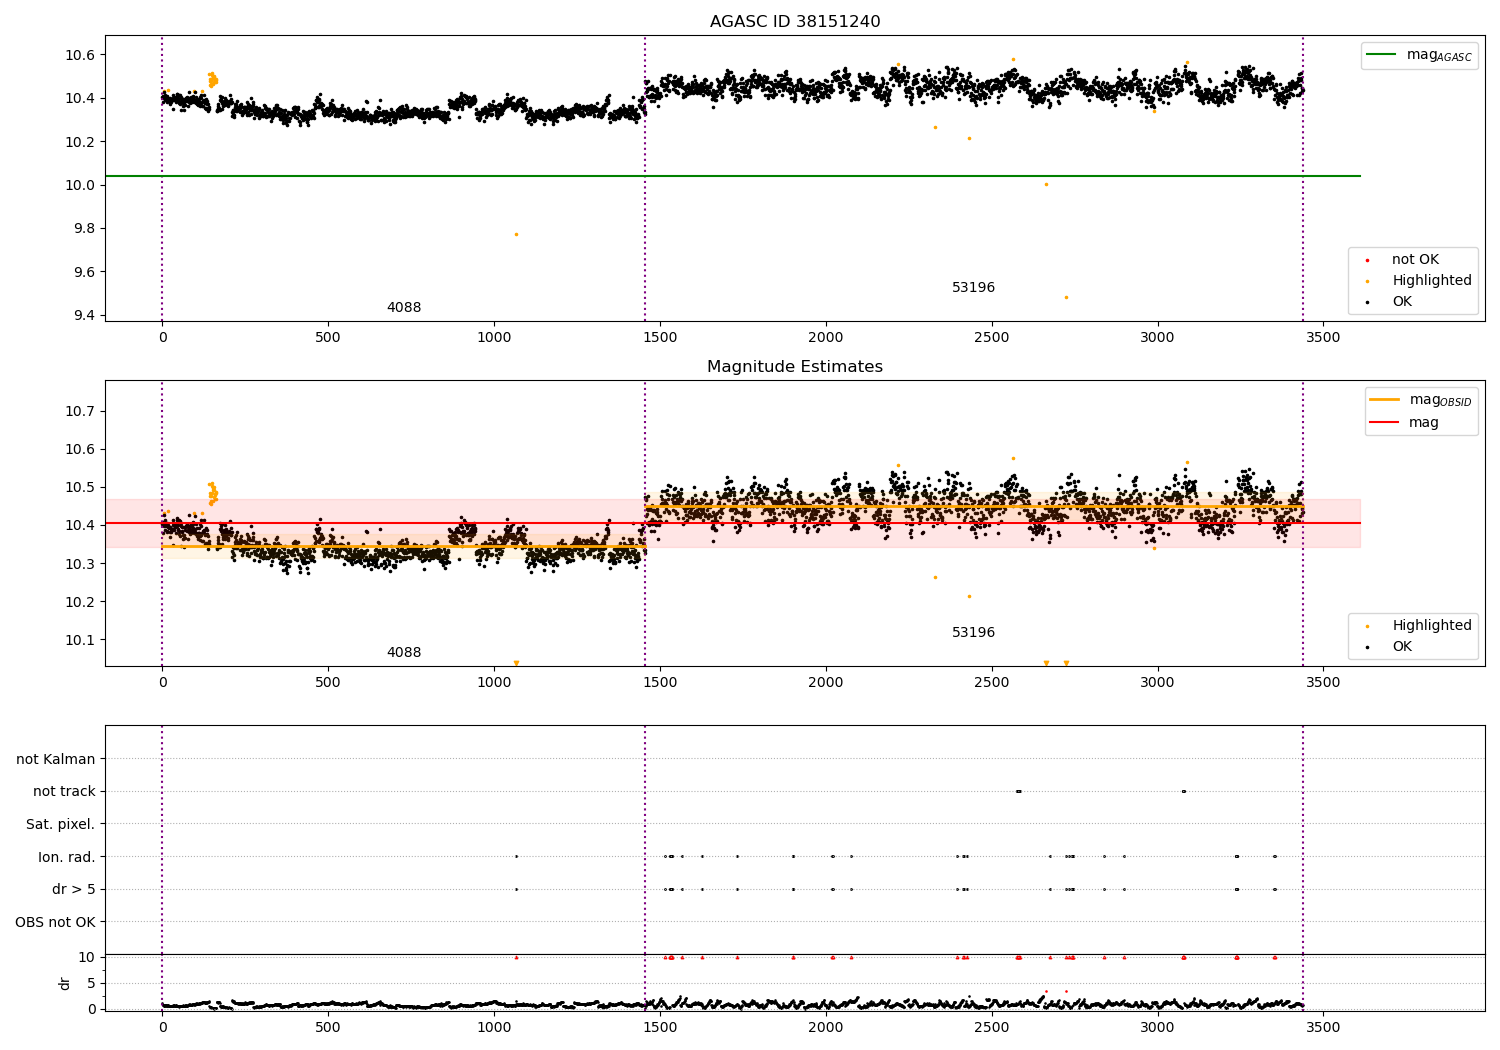Click the 'not track' marker near 3075
This screenshot has width=1500, height=1050.
tap(1183, 791)
